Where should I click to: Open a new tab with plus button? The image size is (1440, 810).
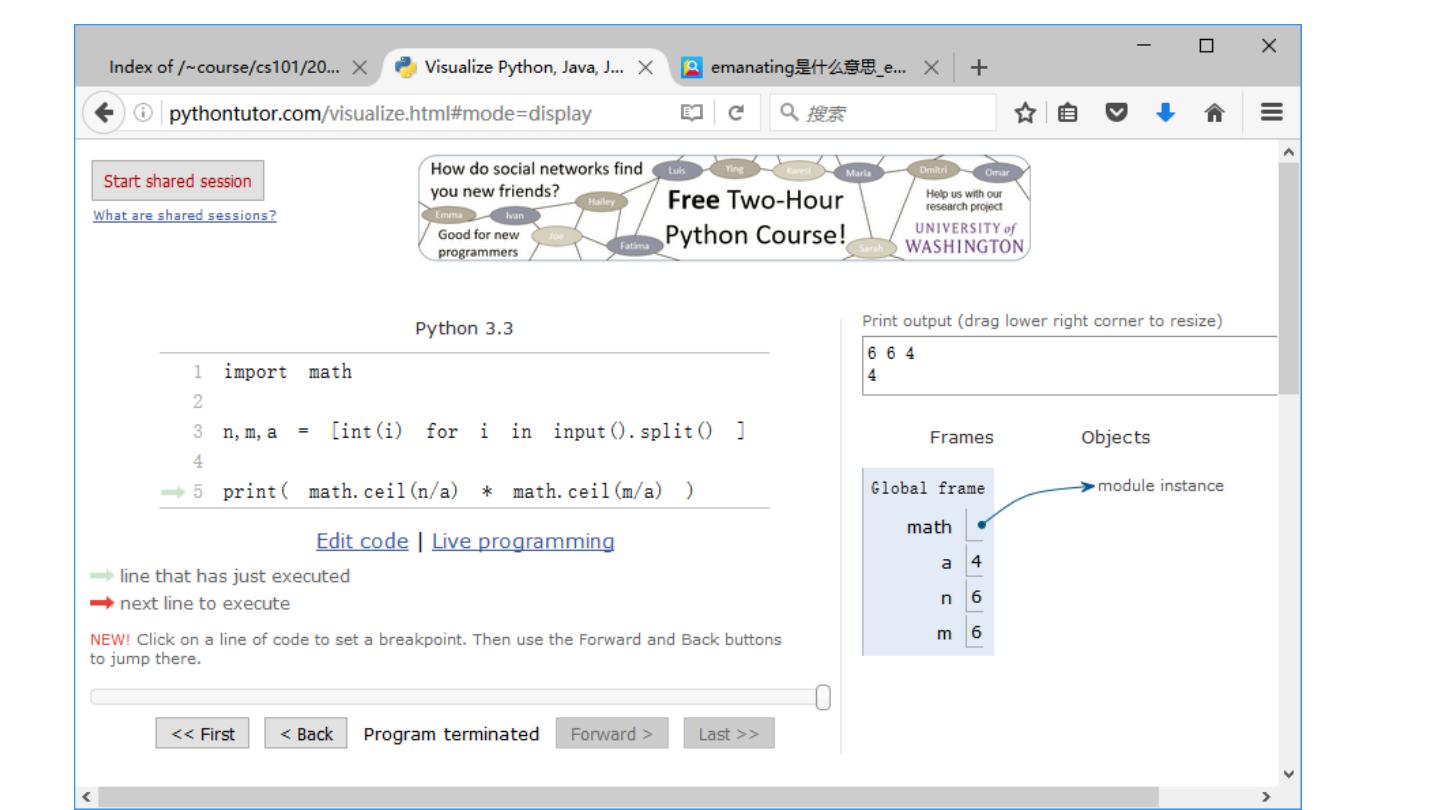pos(978,68)
